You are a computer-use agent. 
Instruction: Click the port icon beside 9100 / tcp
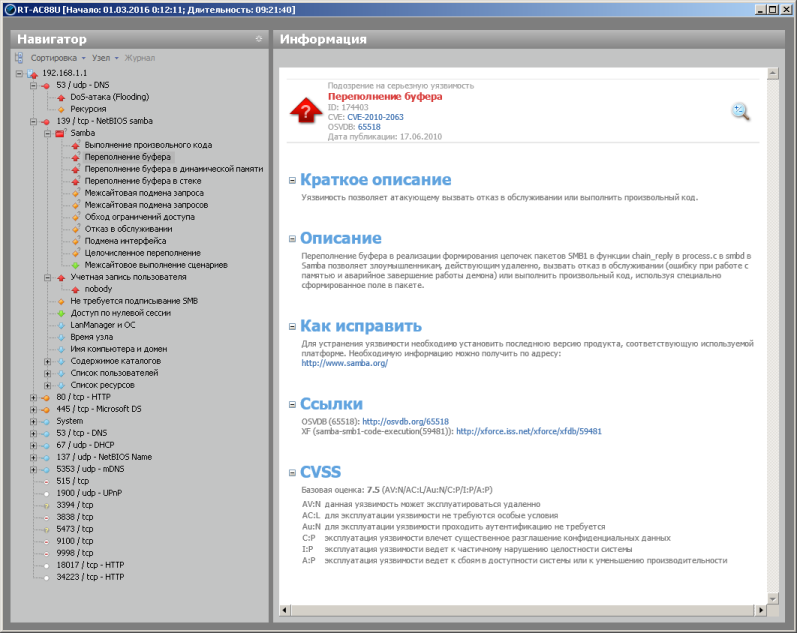coord(46,541)
